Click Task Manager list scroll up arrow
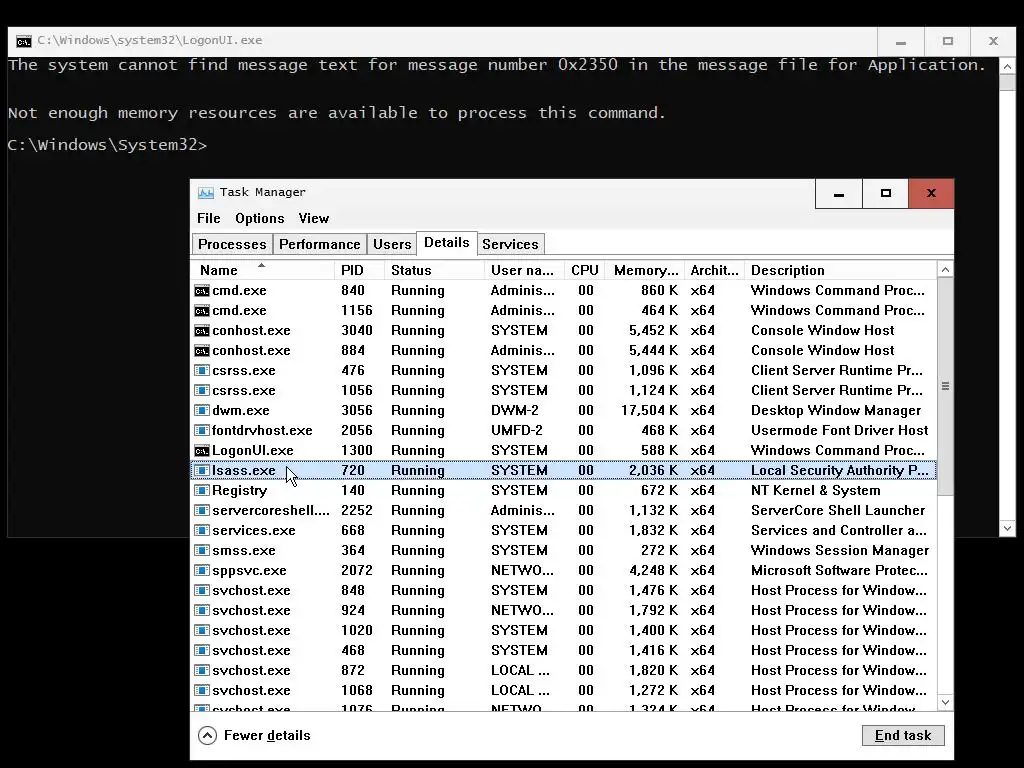This screenshot has height=768, width=1024. [x=945, y=270]
